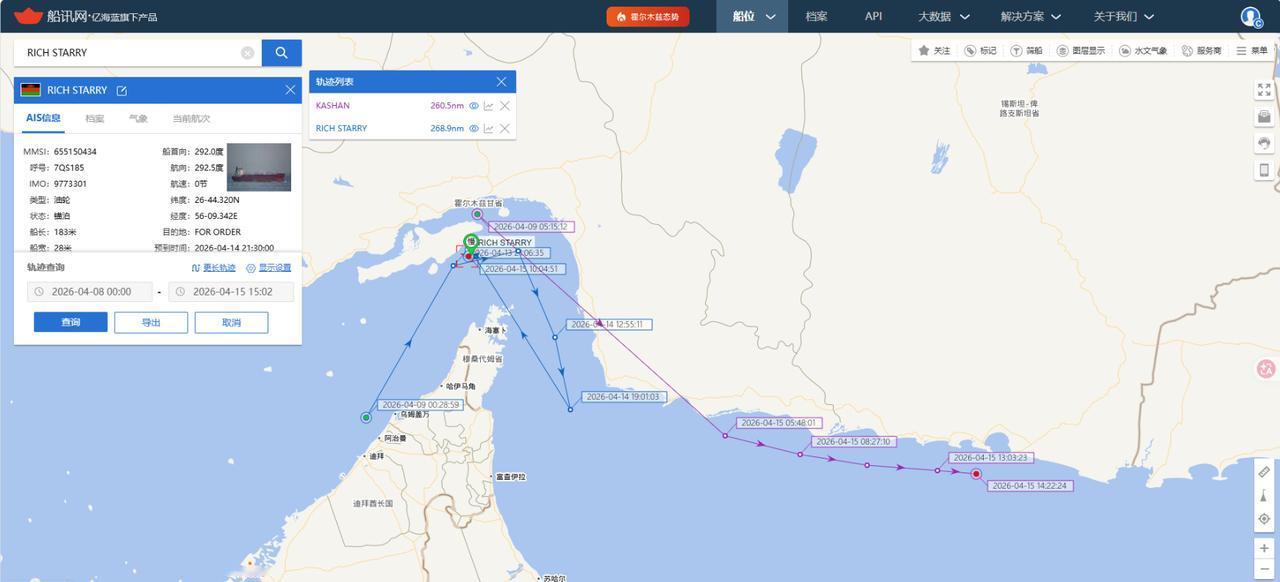Click the Export button
The image size is (1280, 582).
[x=151, y=322]
